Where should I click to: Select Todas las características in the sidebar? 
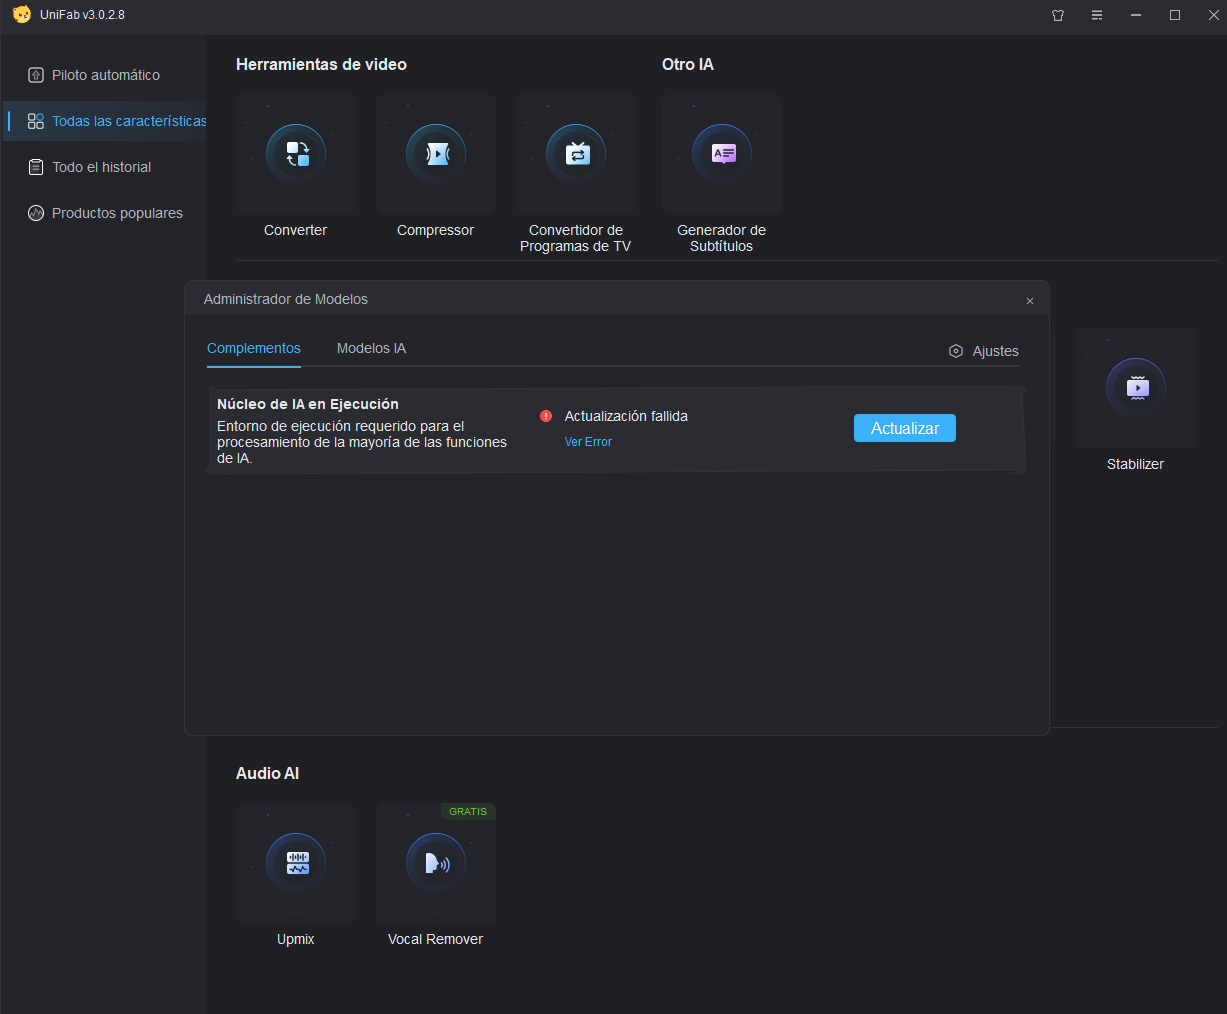(104, 121)
